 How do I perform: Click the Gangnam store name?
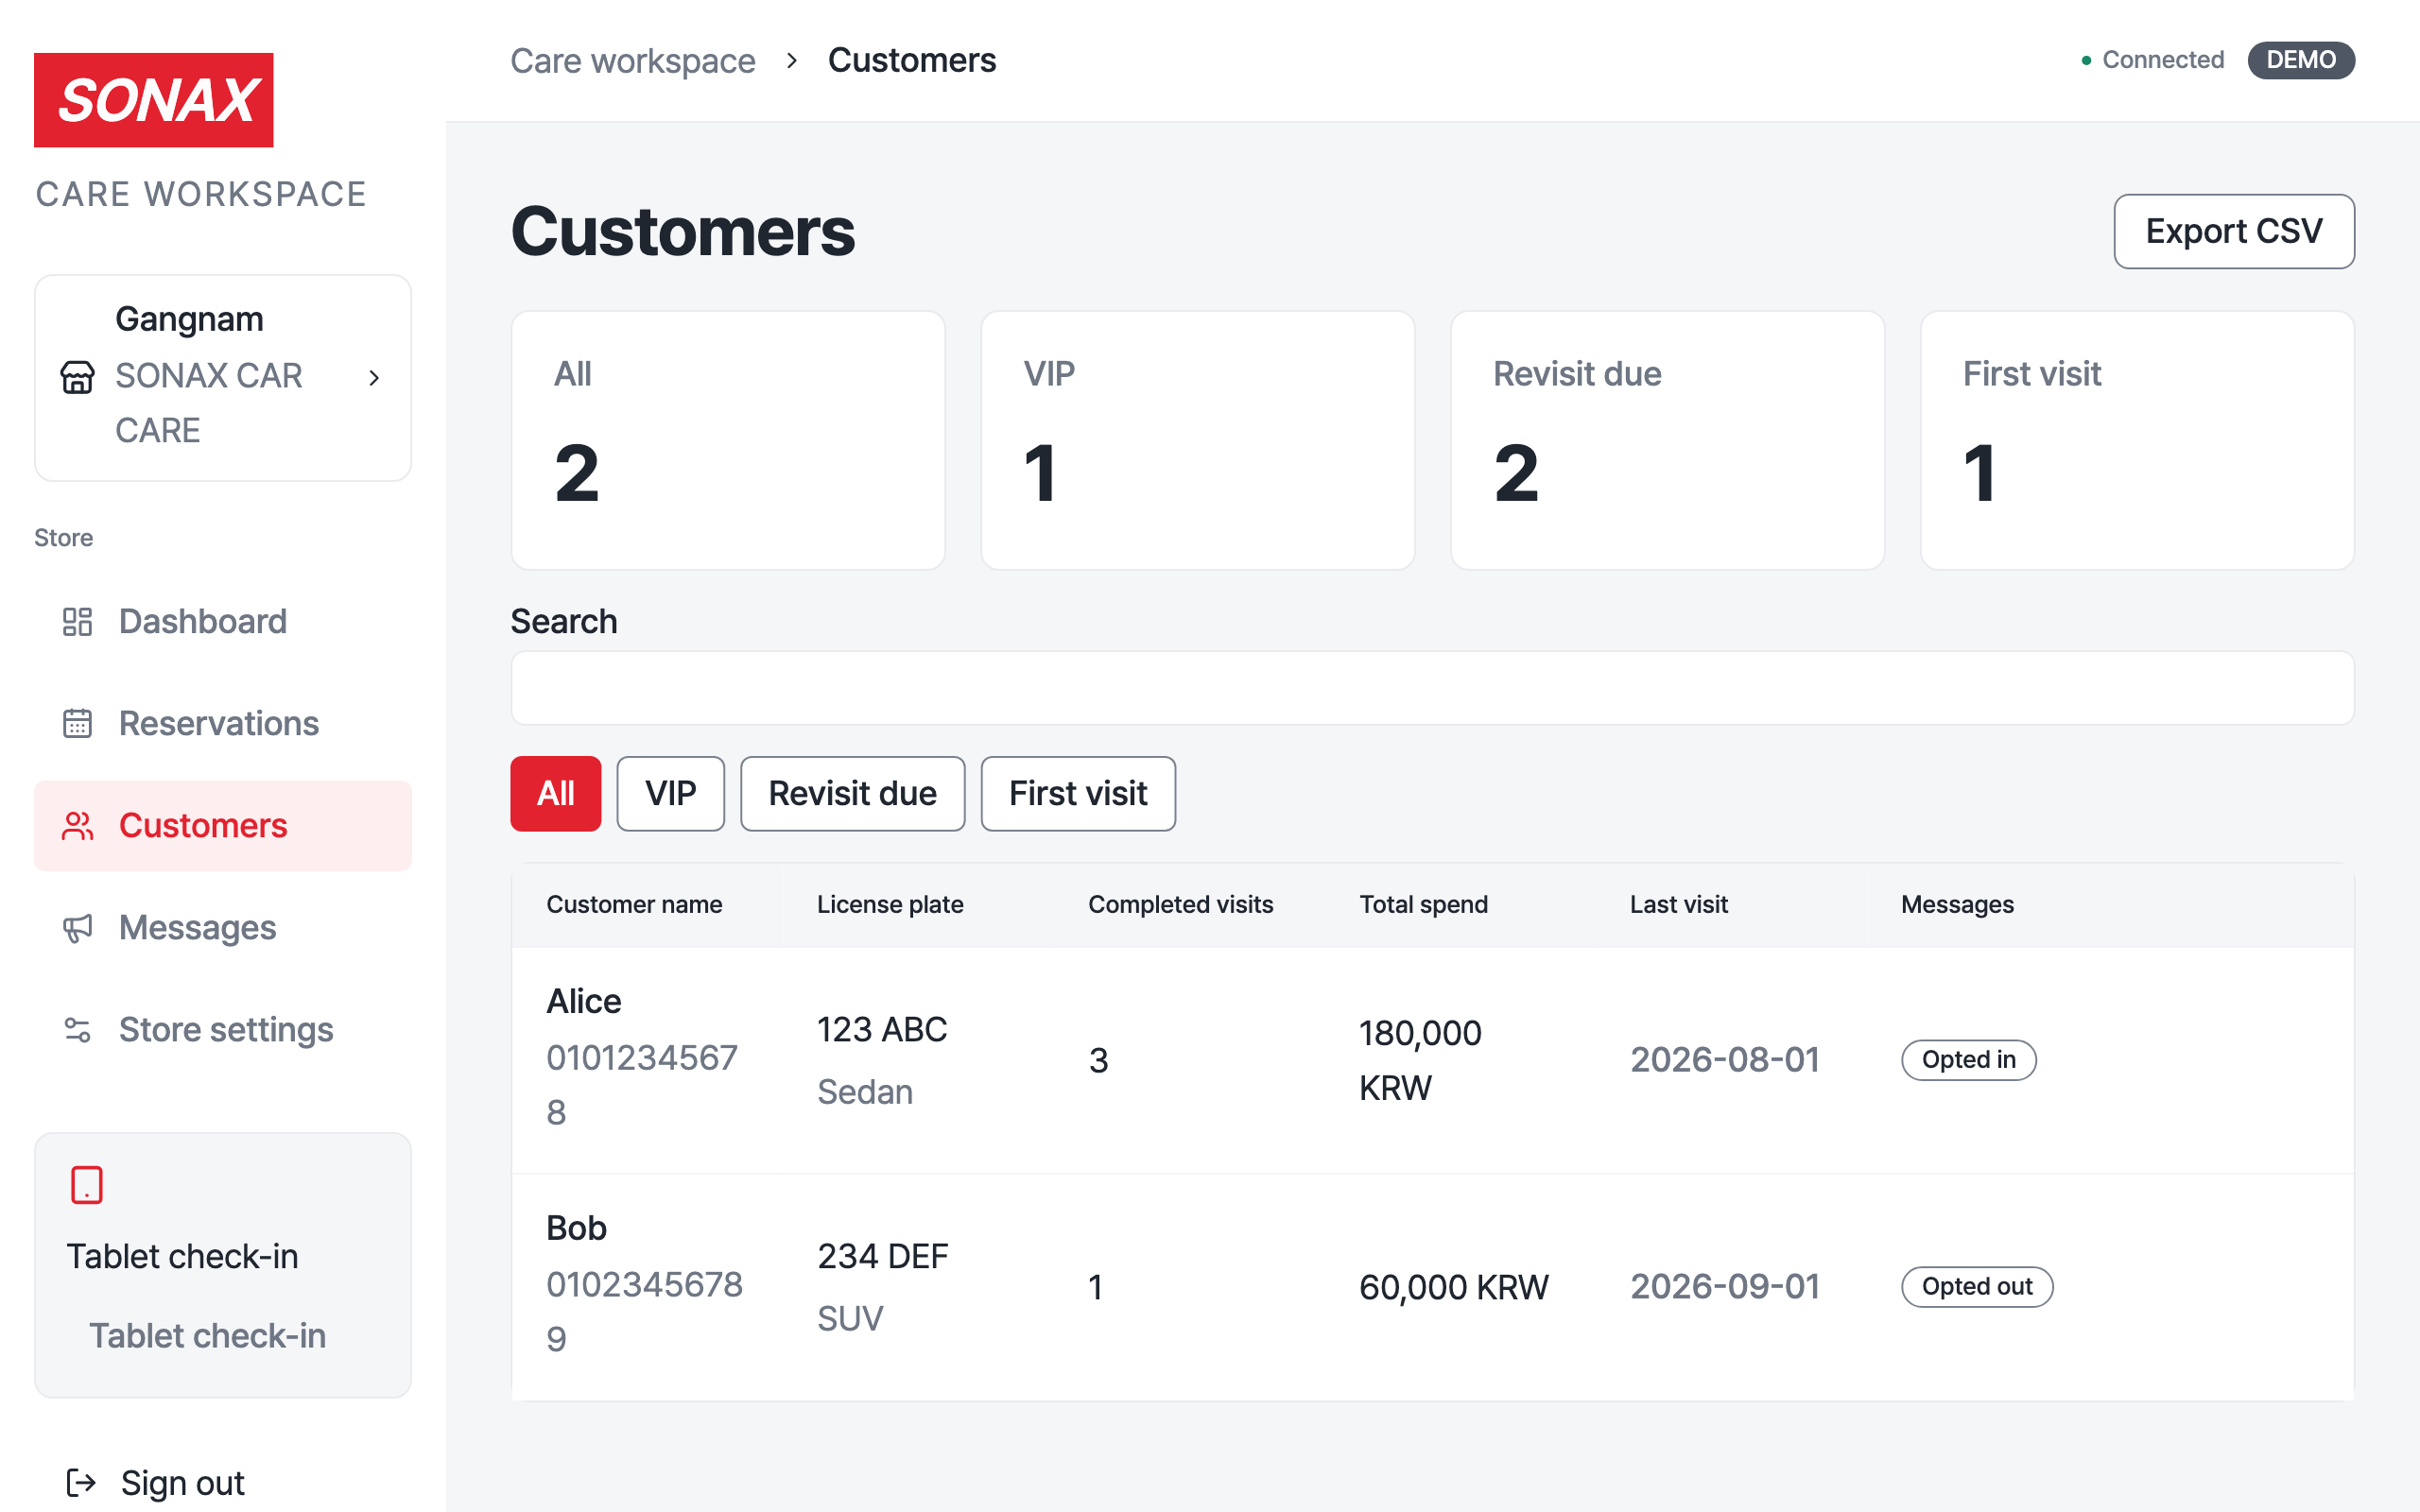tap(189, 319)
